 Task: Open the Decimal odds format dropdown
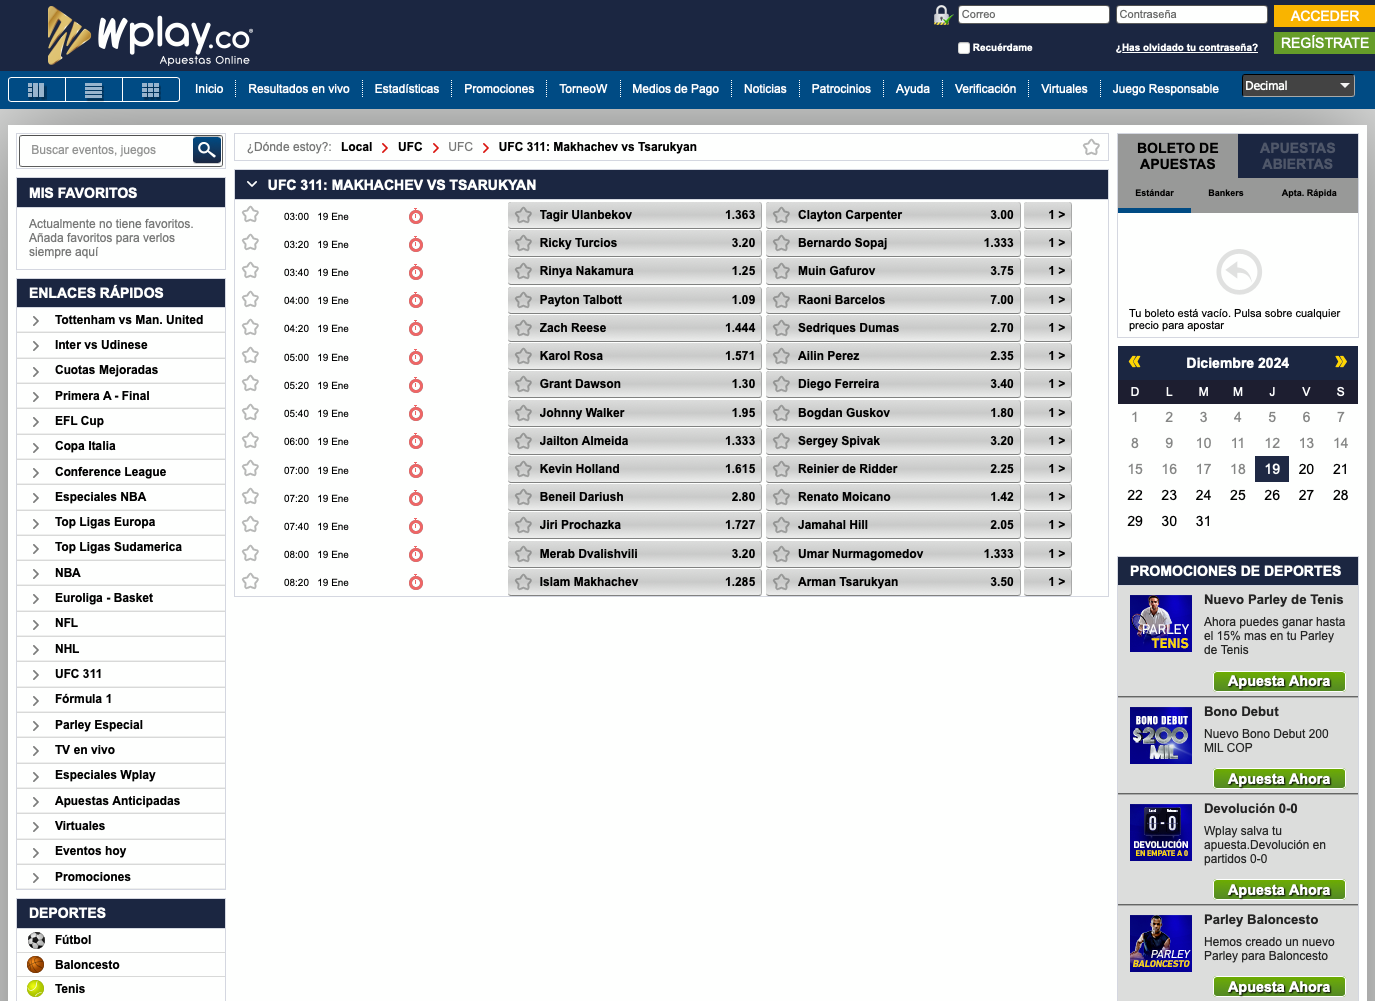tap(1298, 86)
